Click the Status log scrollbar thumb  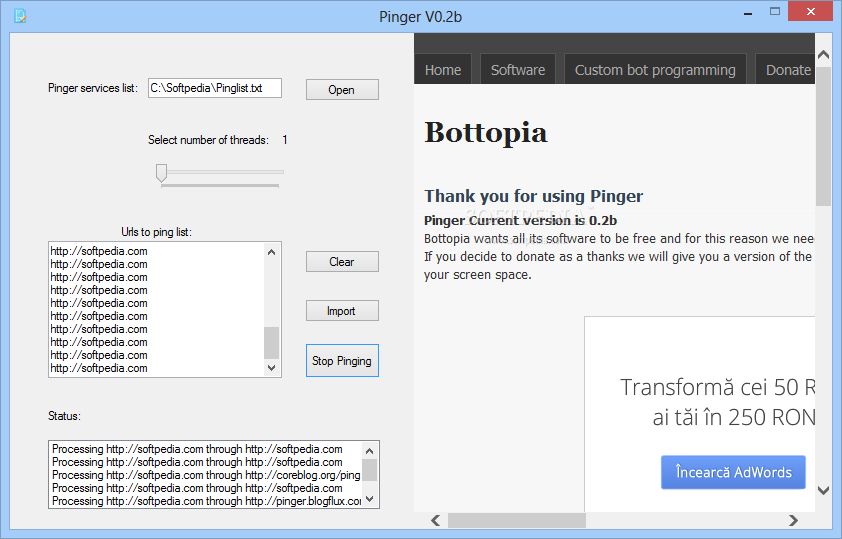(x=369, y=470)
